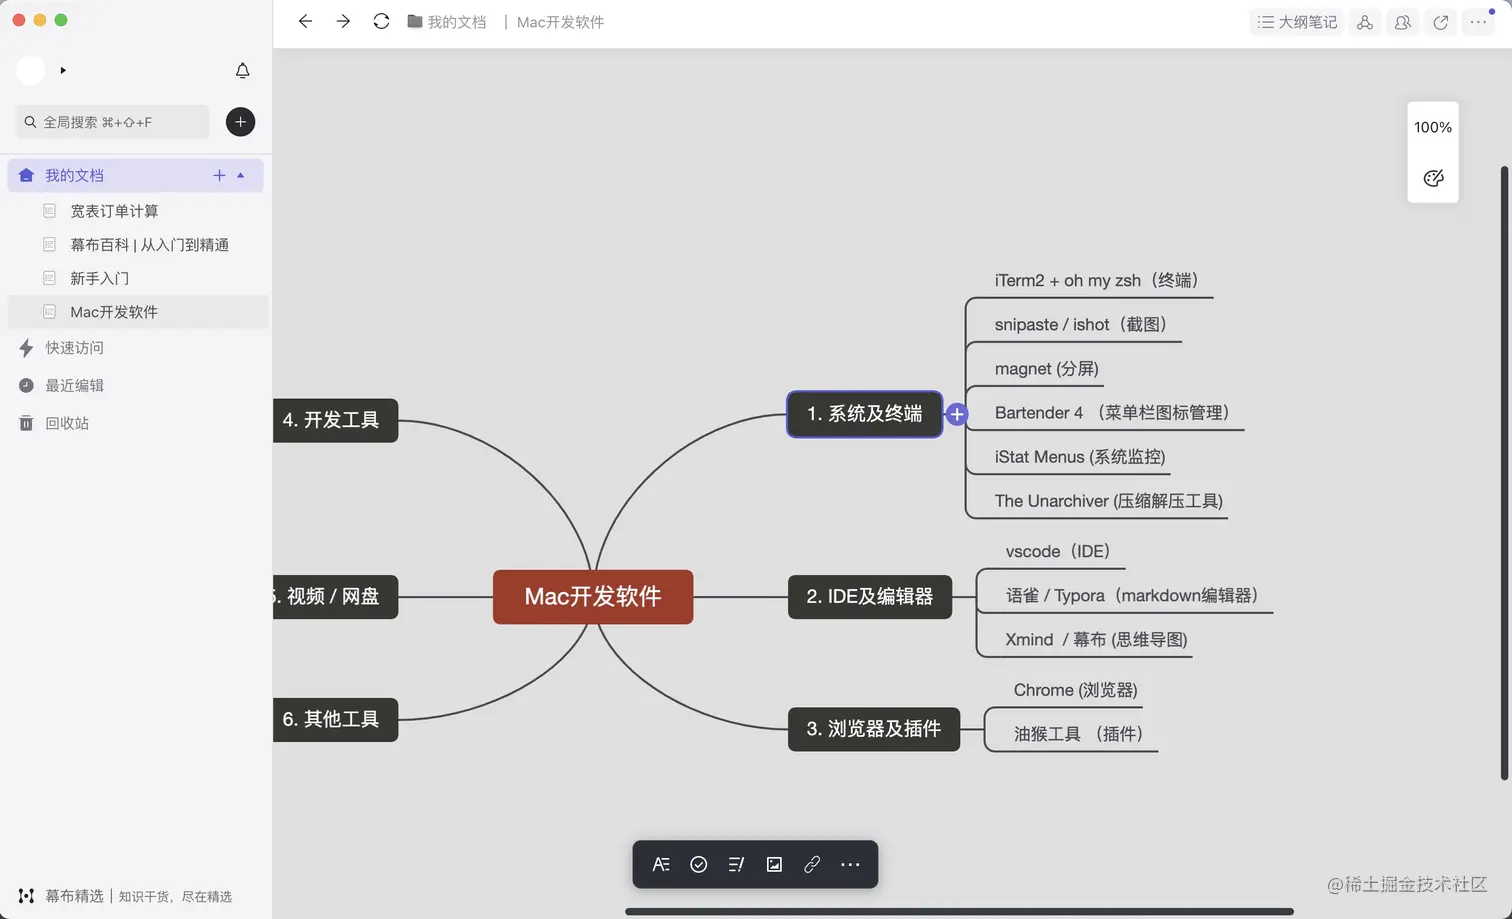Focus the 全局搜索 search field
Screen dimensions: 1512x919
[x=113, y=122]
